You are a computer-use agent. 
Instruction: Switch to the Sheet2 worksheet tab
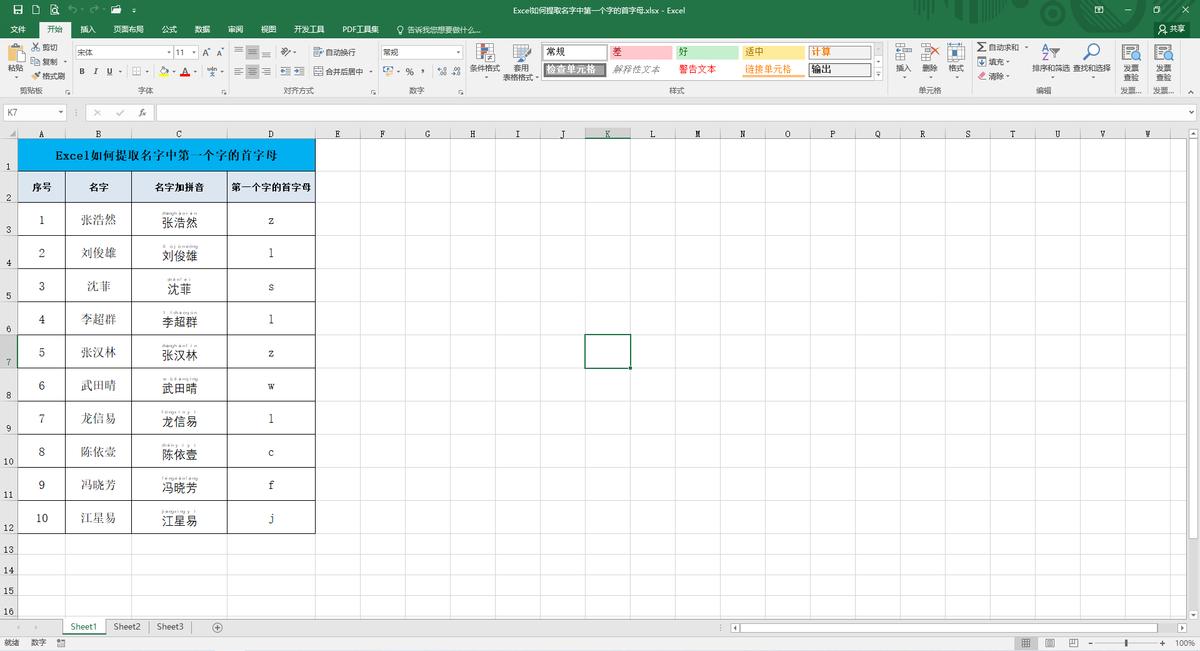click(x=127, y=627)
